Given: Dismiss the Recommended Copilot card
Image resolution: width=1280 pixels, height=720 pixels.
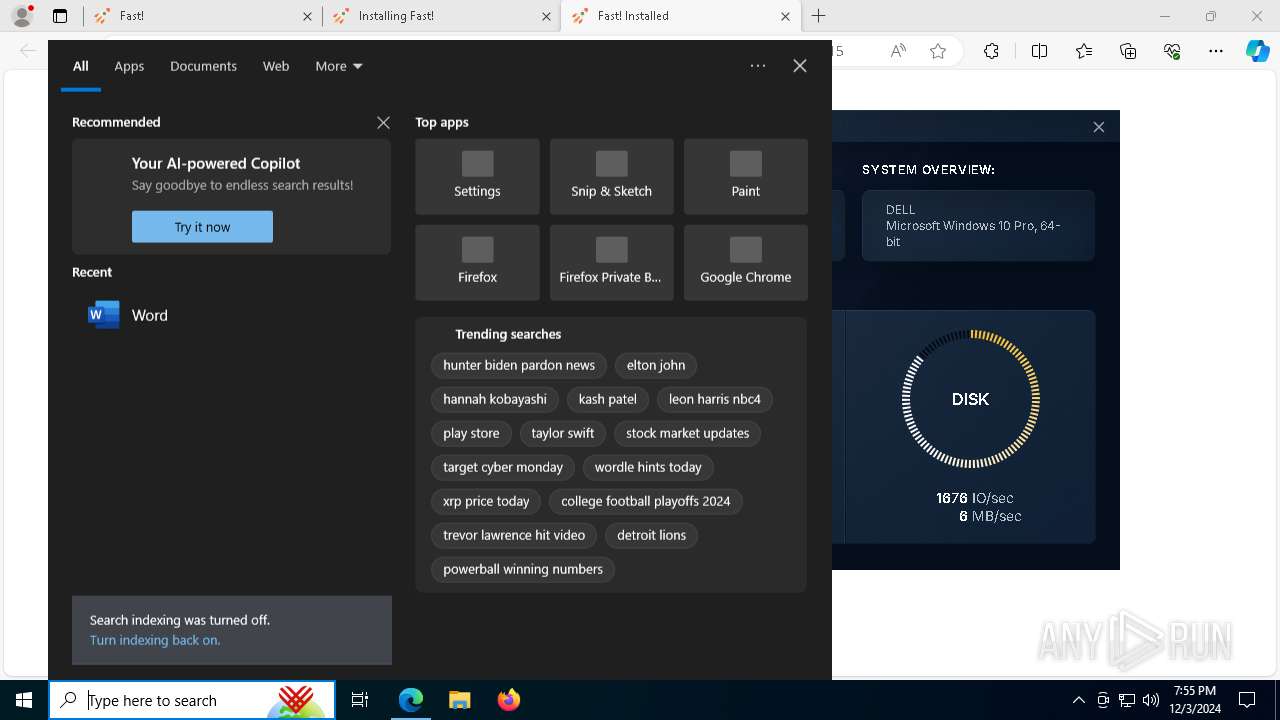Looking at the screenshot, I should 383,122.
